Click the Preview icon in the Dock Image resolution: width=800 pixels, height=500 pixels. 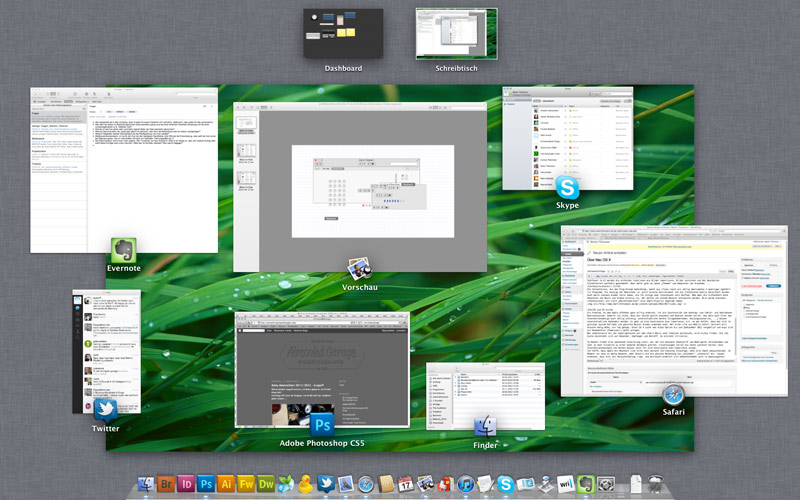coord(426,484)
